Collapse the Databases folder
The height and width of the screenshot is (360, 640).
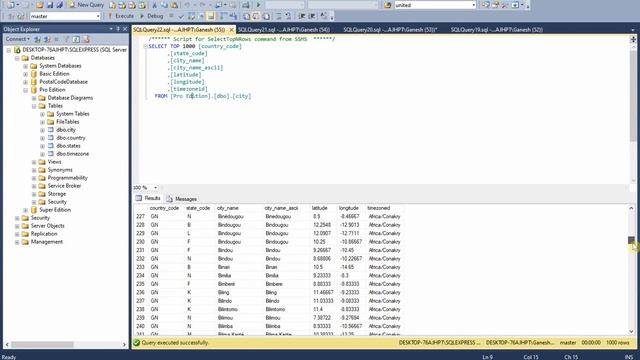coord(17,58)
